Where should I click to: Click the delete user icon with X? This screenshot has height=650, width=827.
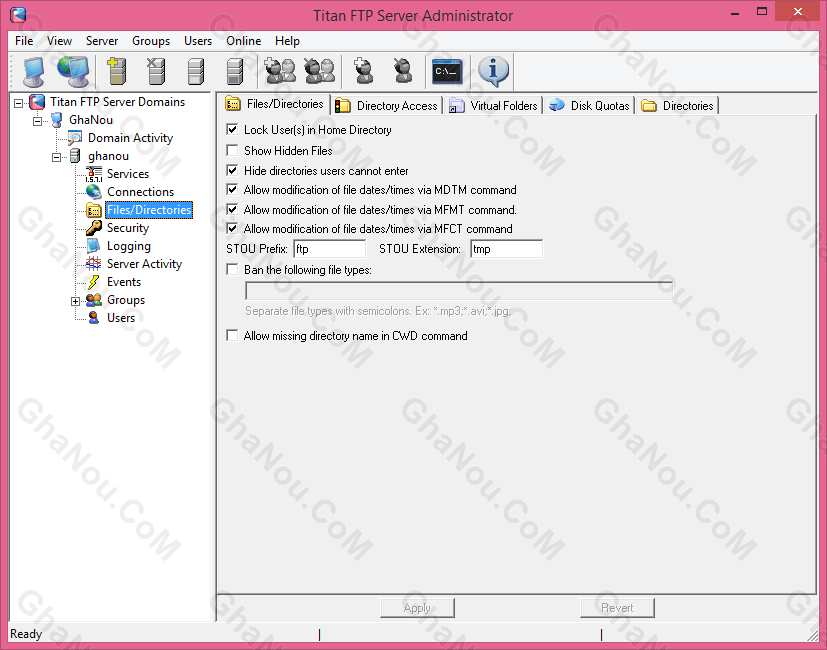click(x=403, y=71)
